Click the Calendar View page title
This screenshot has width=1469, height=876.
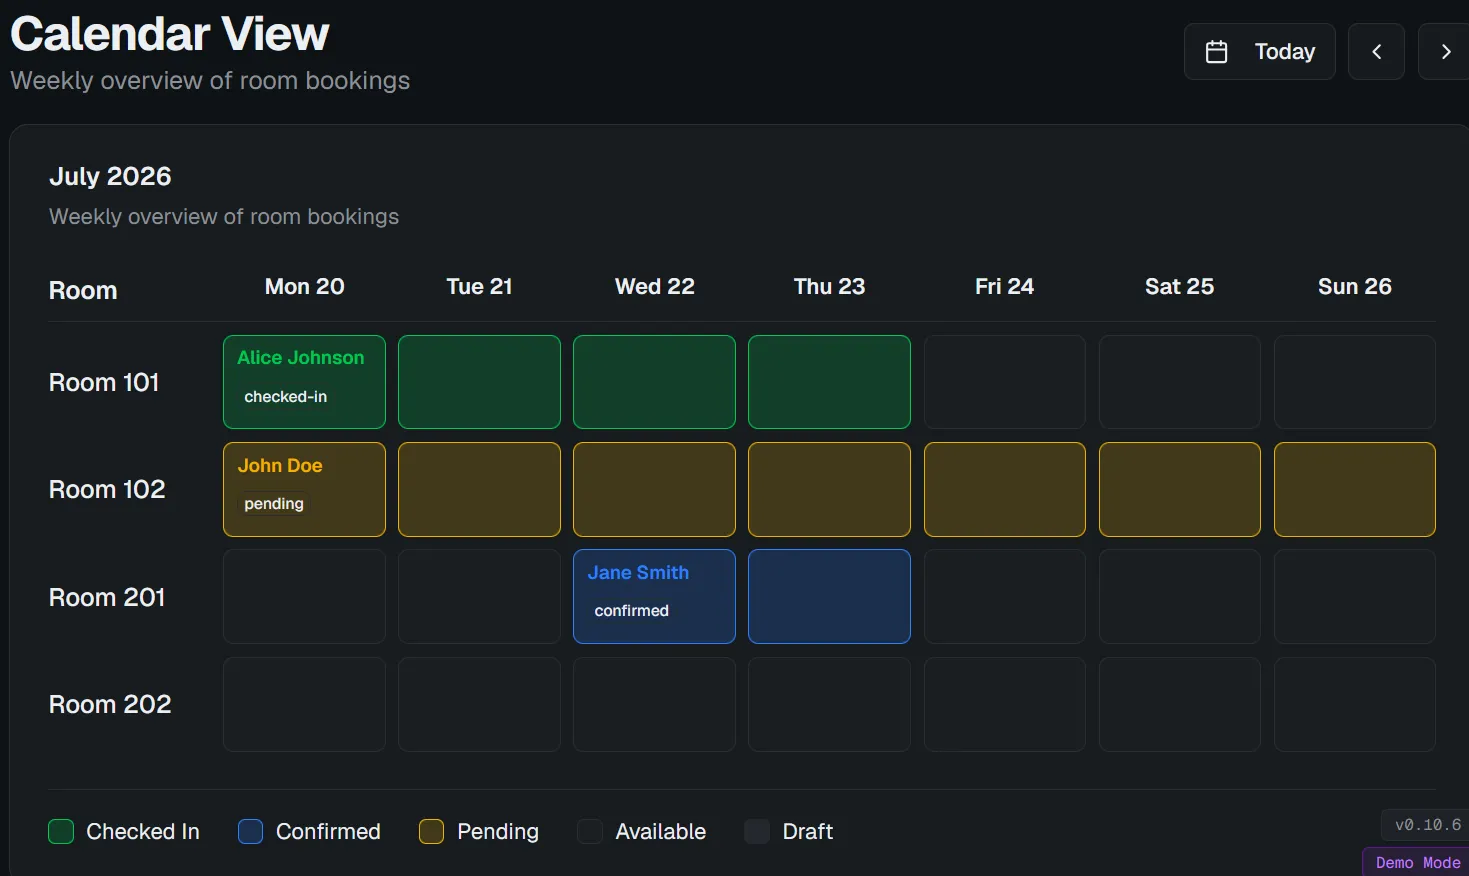pyautogui.click(x=170, y=34)
